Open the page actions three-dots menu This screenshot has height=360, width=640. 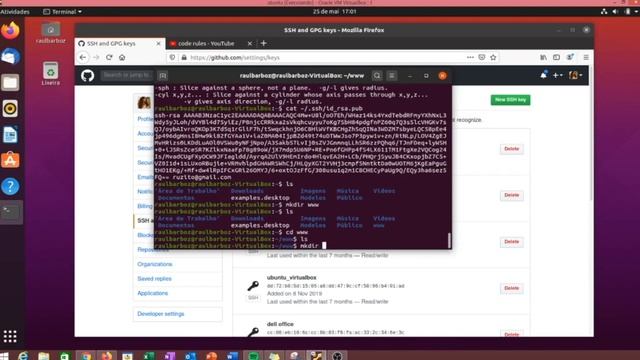470,58
